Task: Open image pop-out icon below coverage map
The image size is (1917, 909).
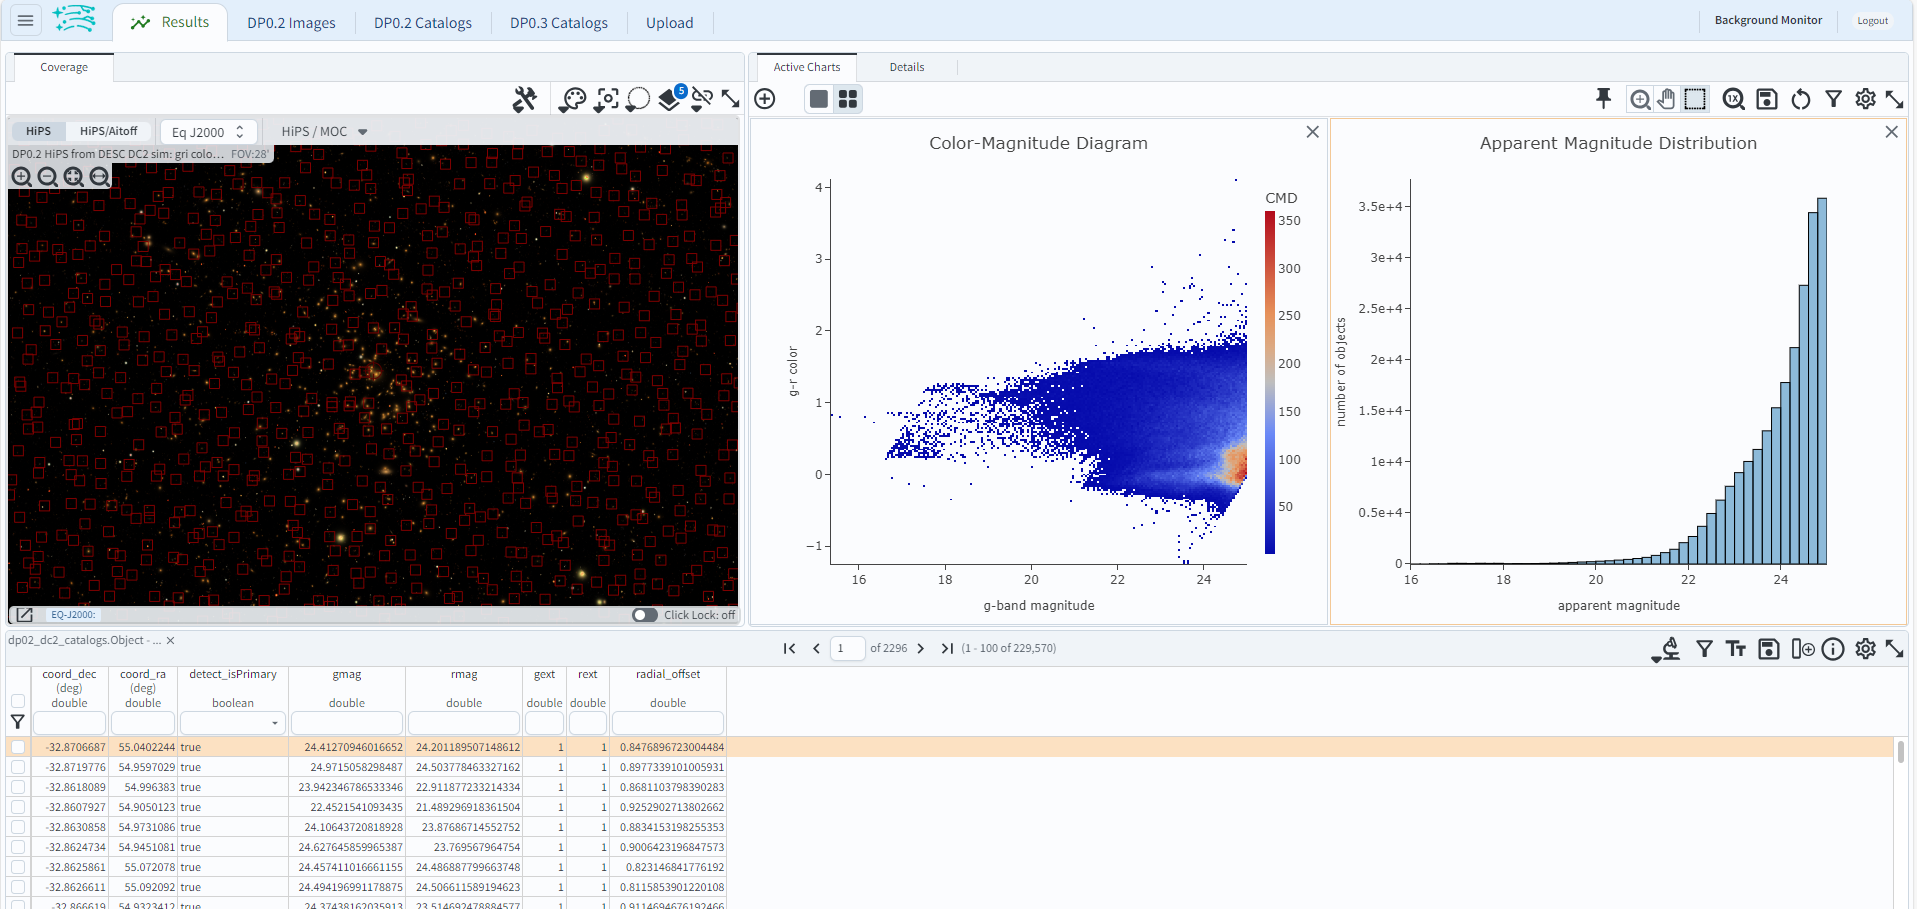Action: point(25,615)
